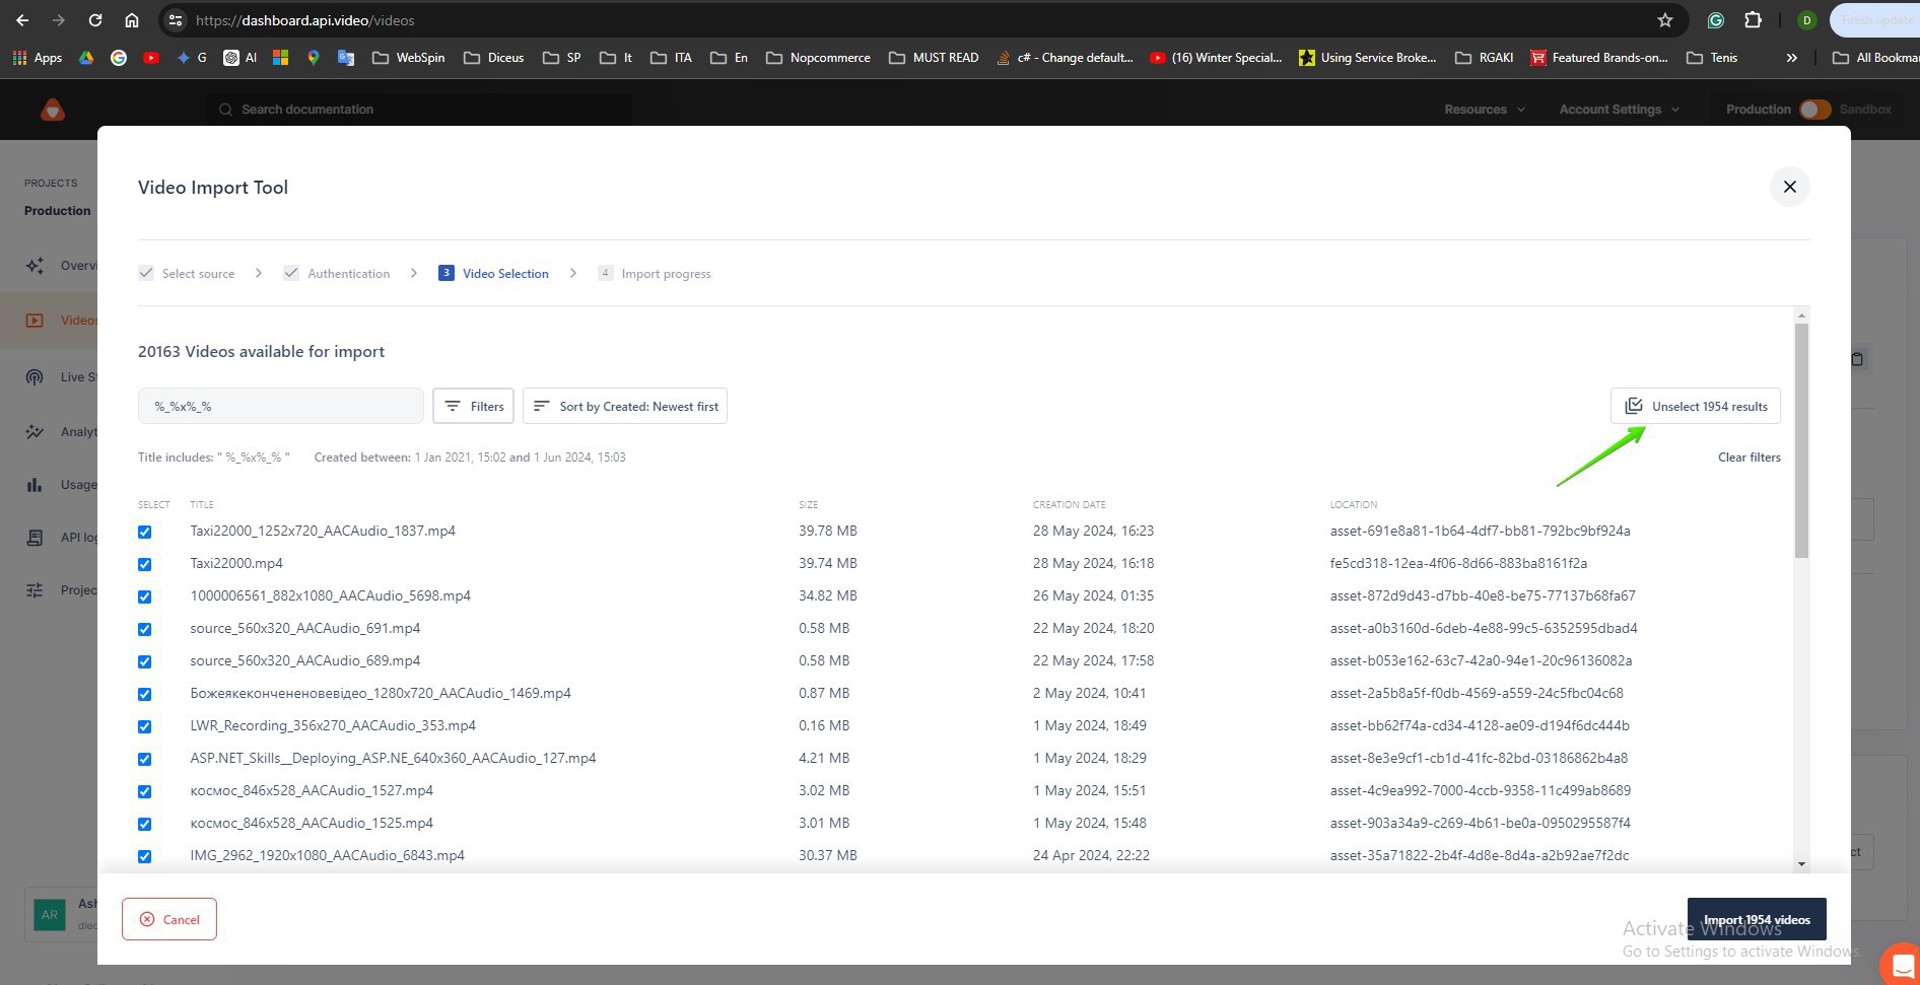
Task: Expand the Resources dropdown
Action: (x=1484, y=109)
